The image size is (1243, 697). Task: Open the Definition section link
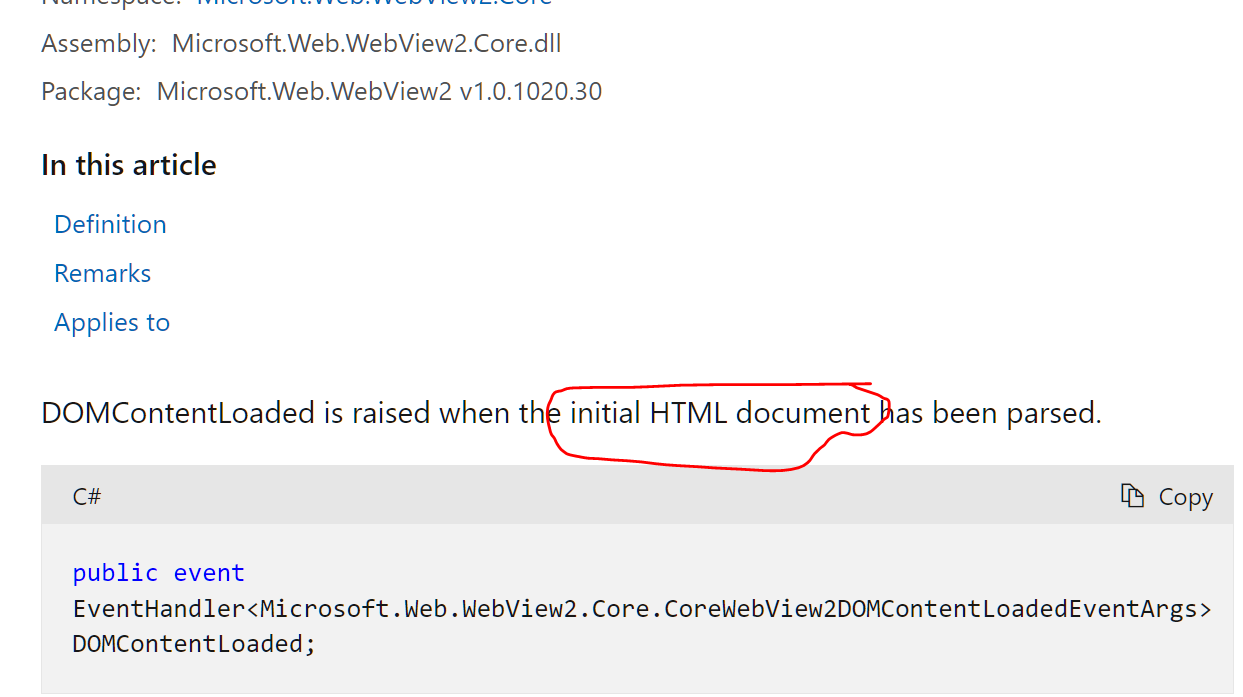tap(110, 224)
